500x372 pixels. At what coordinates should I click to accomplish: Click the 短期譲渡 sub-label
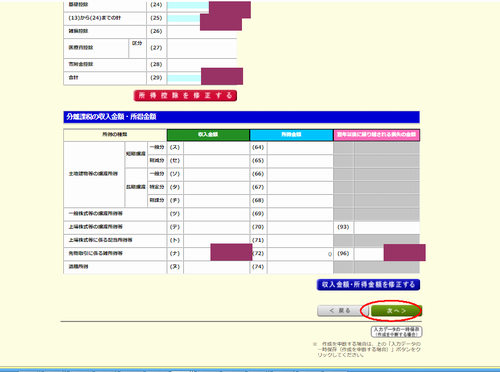136,154
